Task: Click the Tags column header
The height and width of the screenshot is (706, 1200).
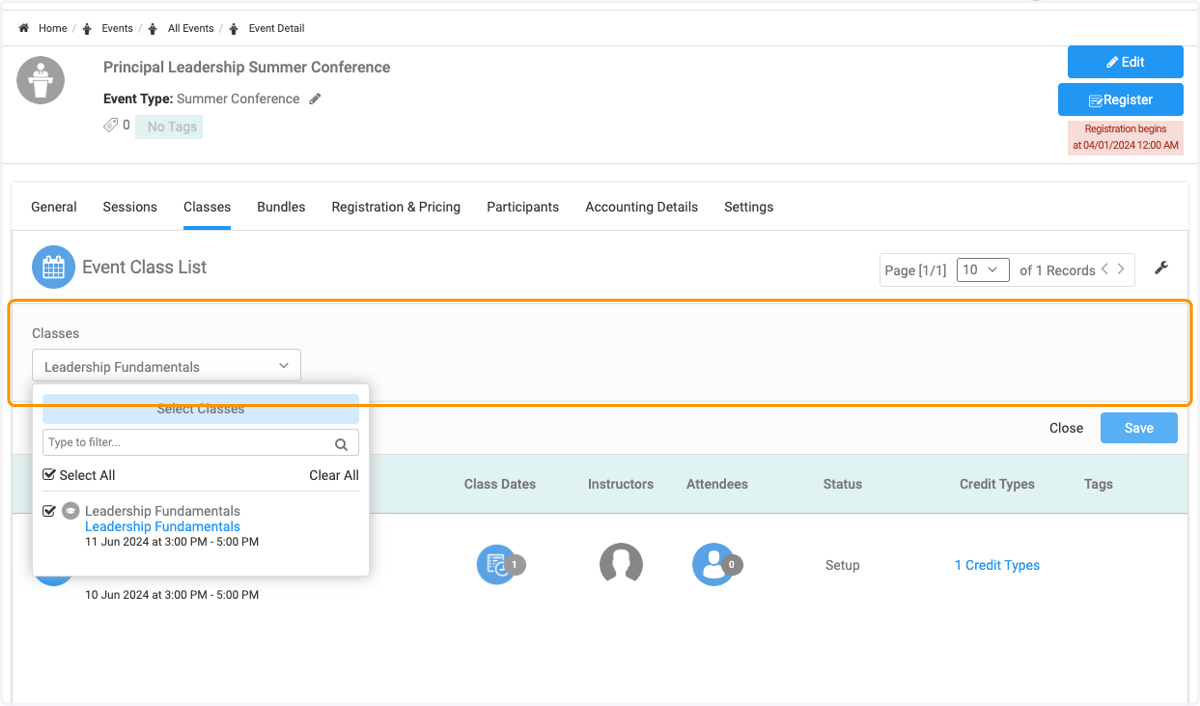Action: 1098,484
